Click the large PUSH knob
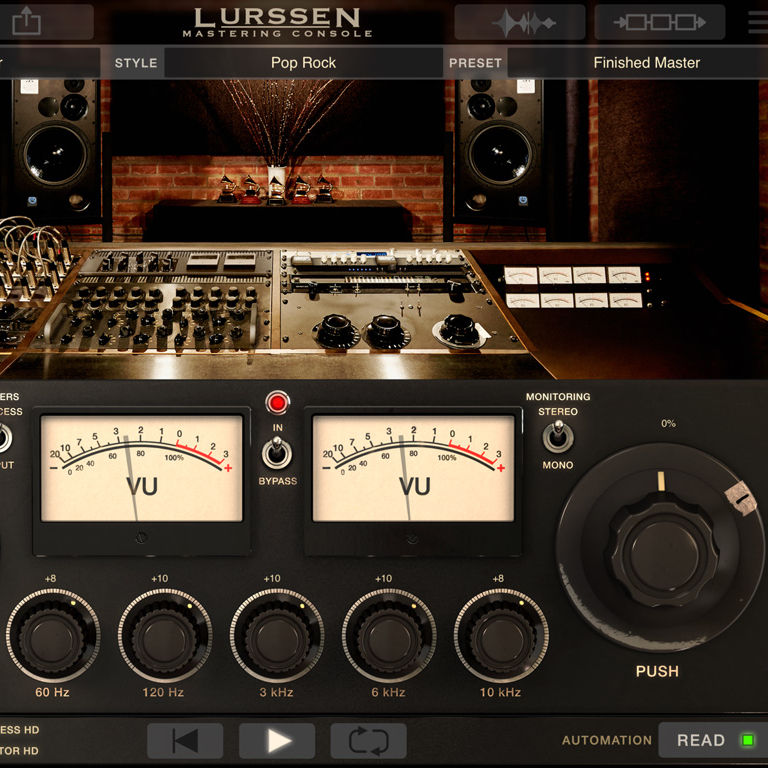The width and height of the screenshot is (768, 768). (x=661, y=549)
